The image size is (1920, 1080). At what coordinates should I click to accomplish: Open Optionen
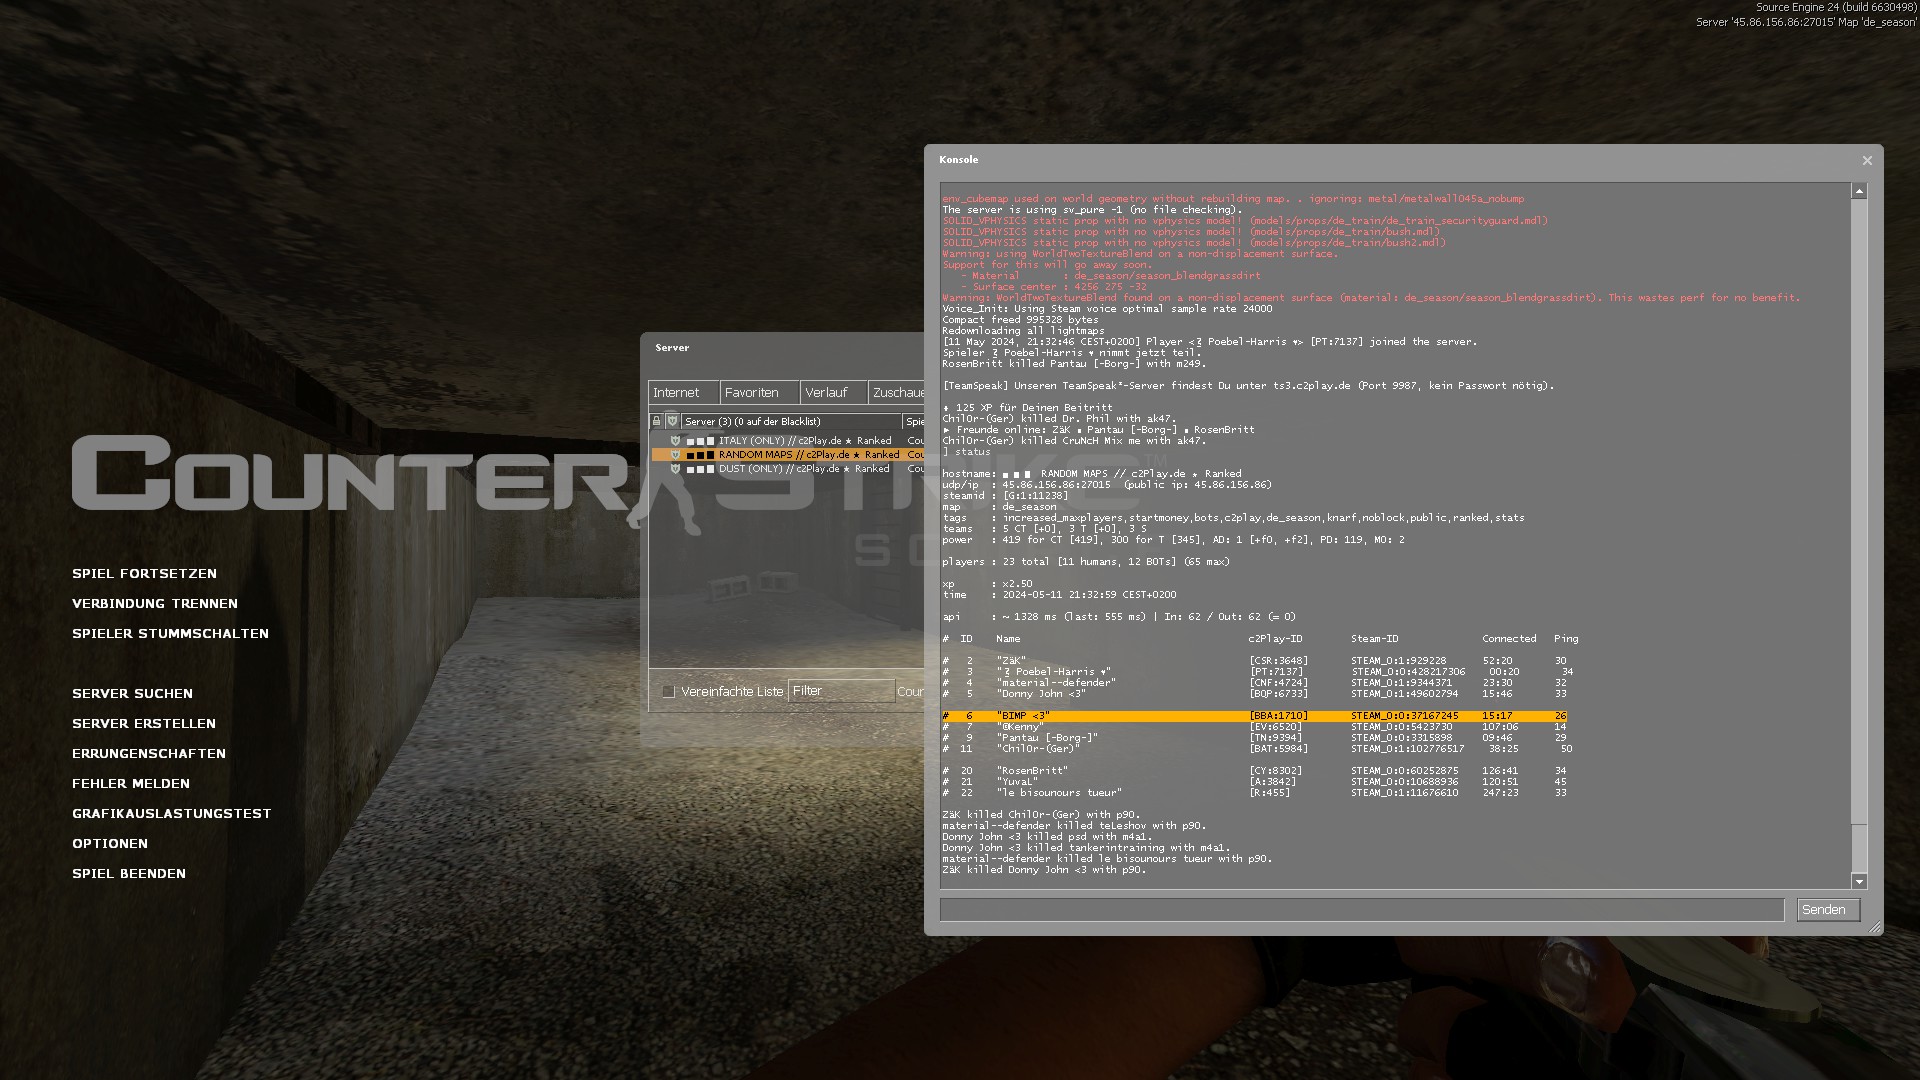[x=110, y=844]
